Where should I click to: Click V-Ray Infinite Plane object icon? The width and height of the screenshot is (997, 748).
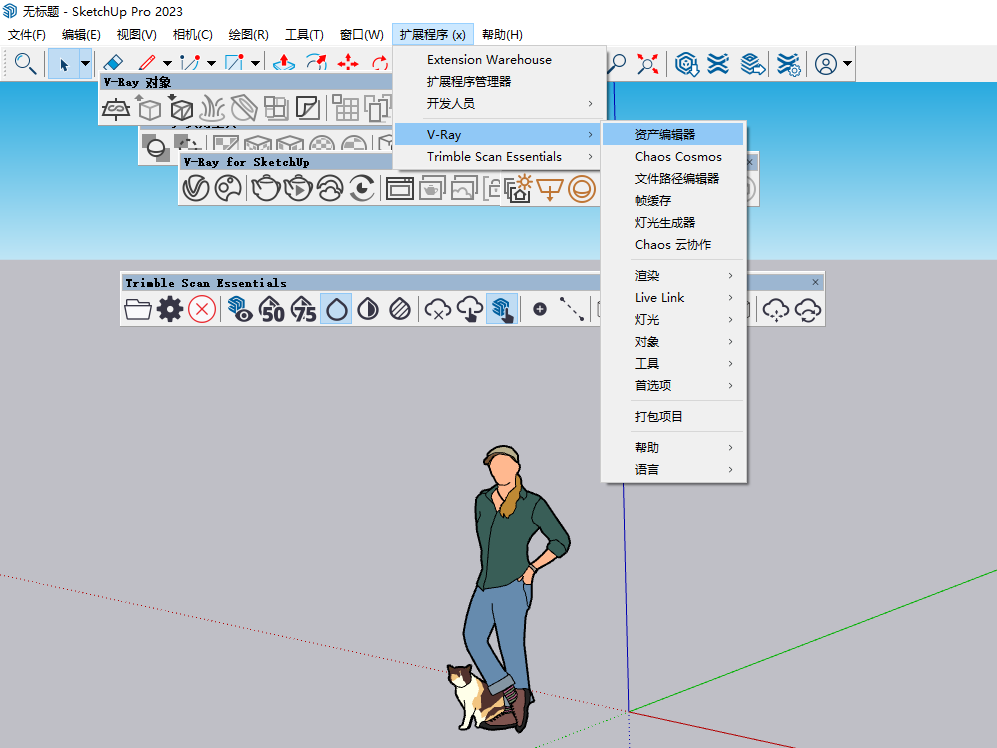(x=116, y=109)
